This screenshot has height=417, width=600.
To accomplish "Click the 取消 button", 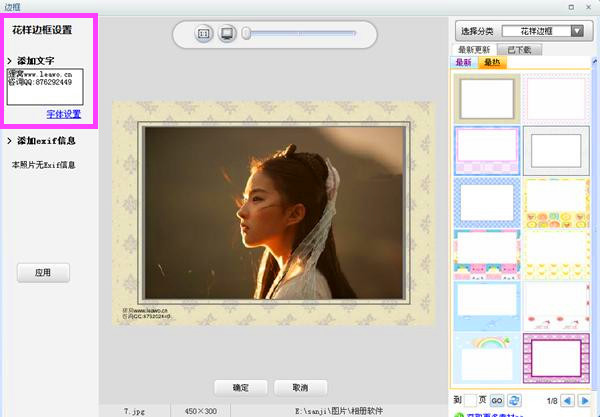I will 300,388.
